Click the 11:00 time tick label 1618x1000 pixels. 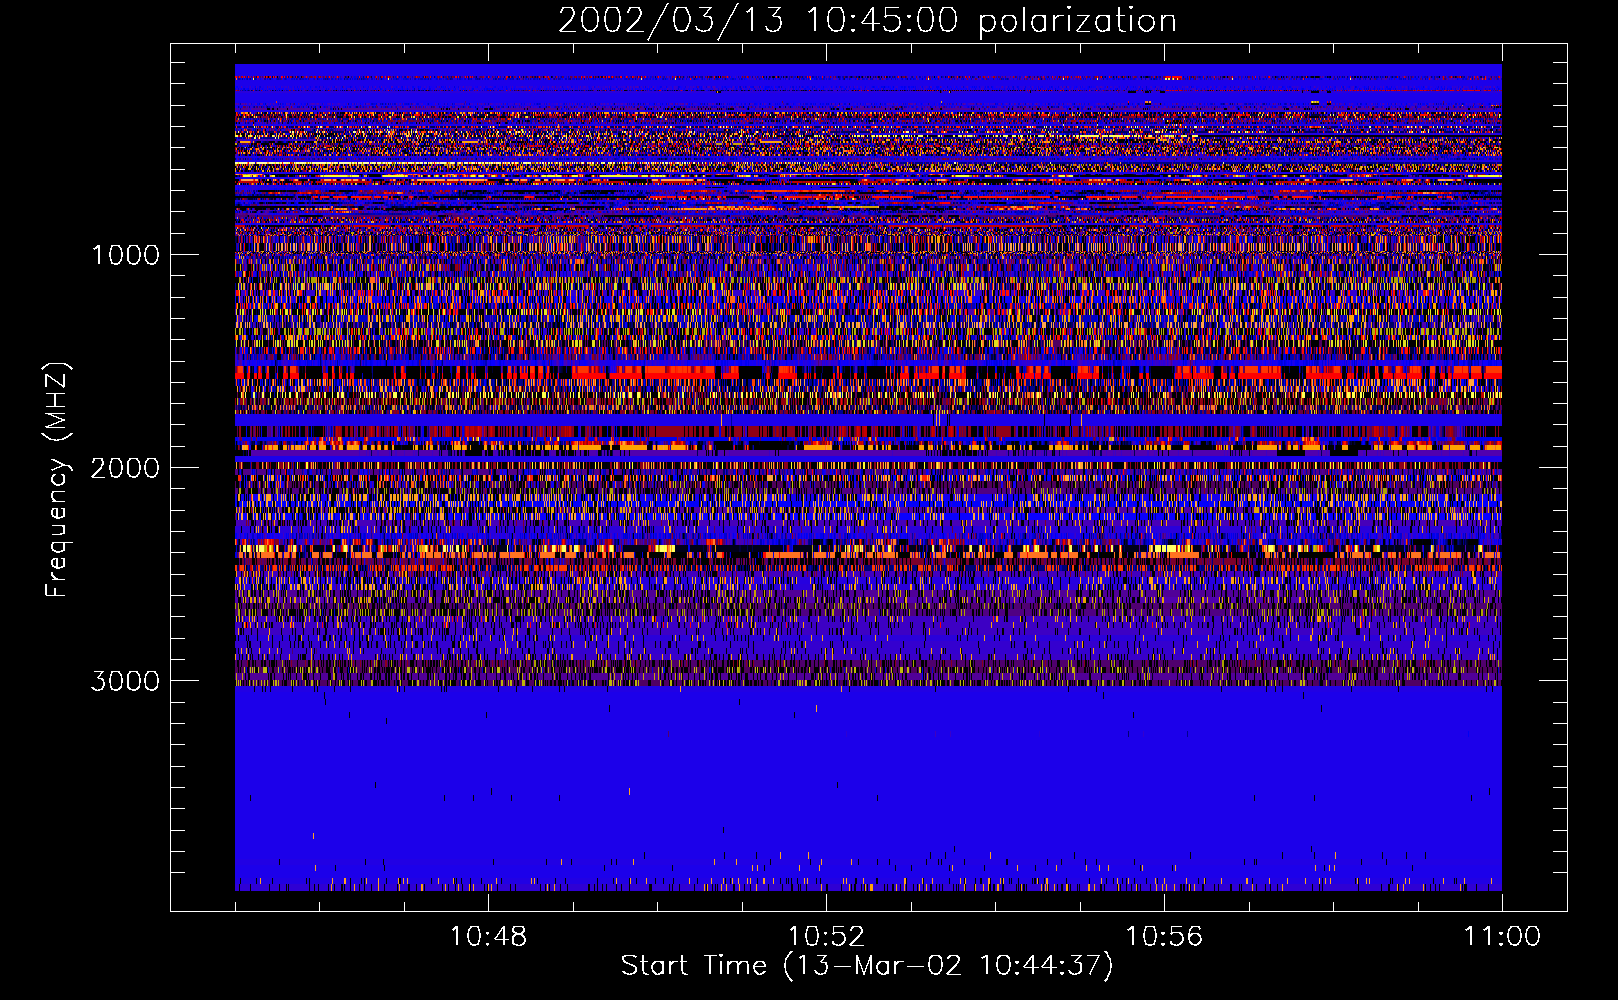(x=1502, y=937)
